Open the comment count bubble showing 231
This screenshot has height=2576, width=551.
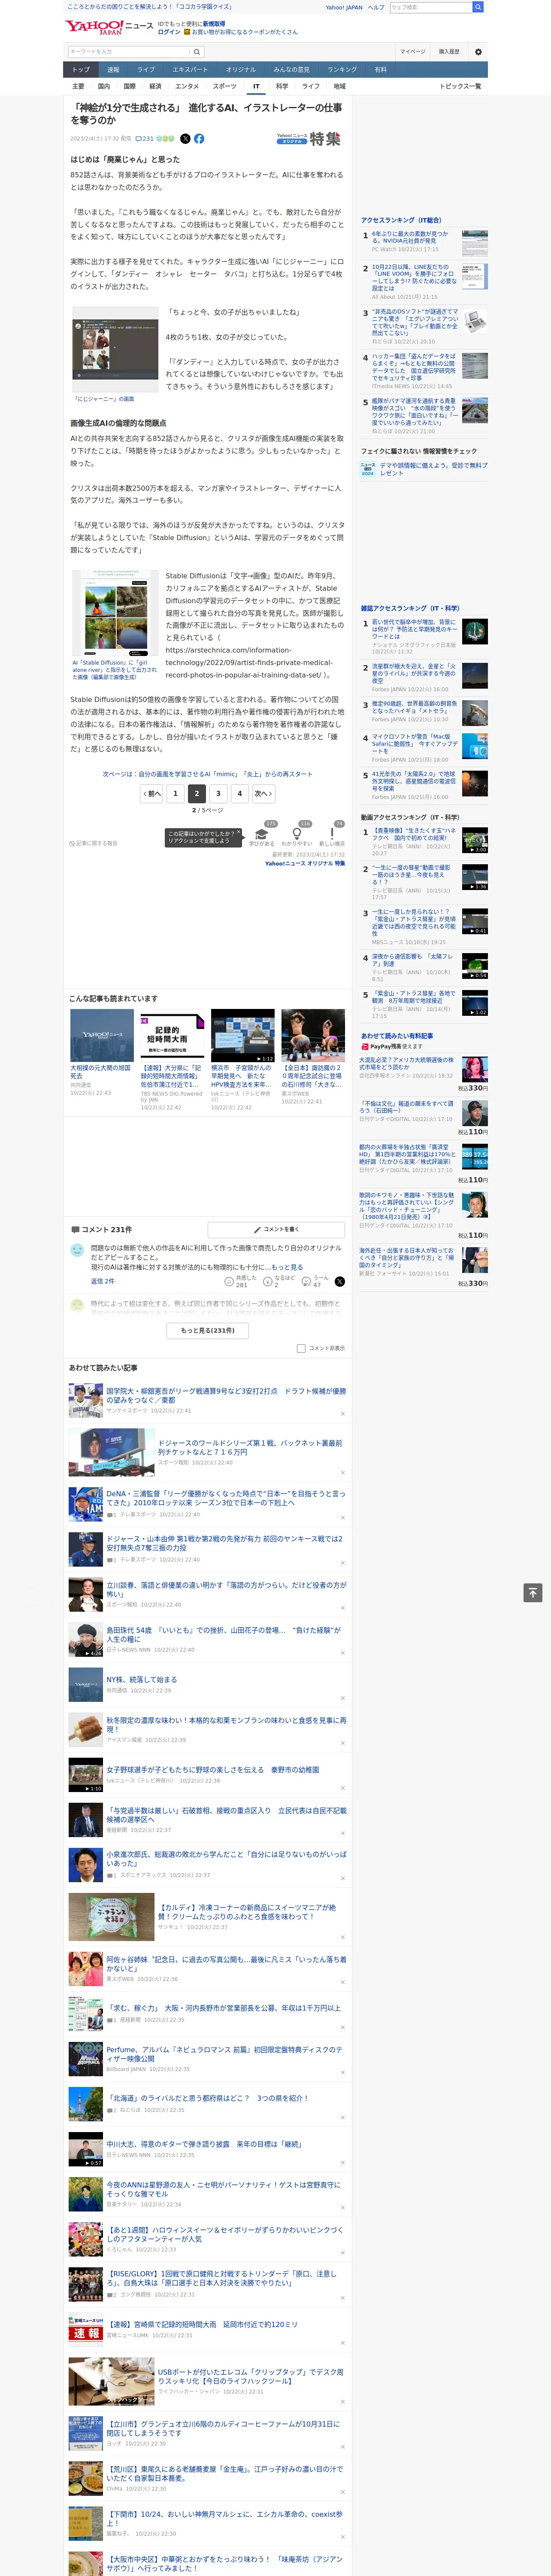(x=146, y=139)
